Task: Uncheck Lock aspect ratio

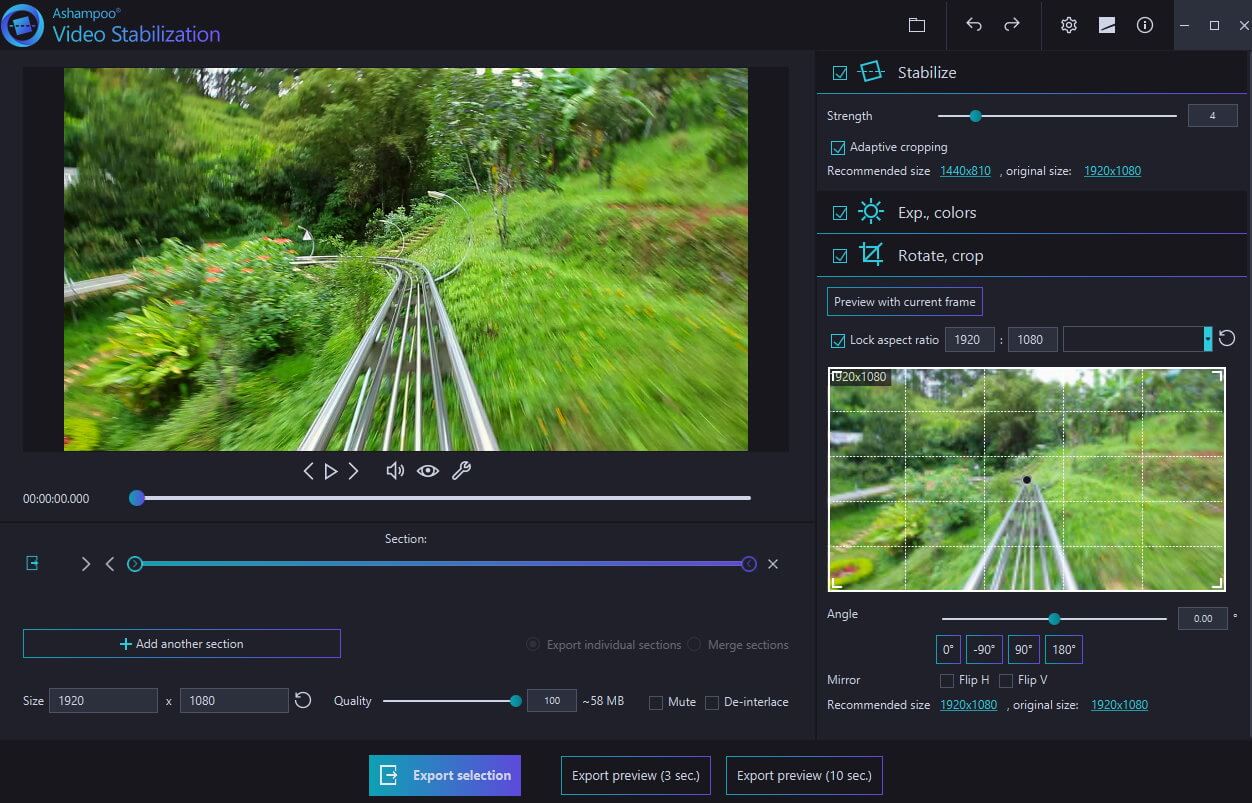Action: [x=838, y=340]
